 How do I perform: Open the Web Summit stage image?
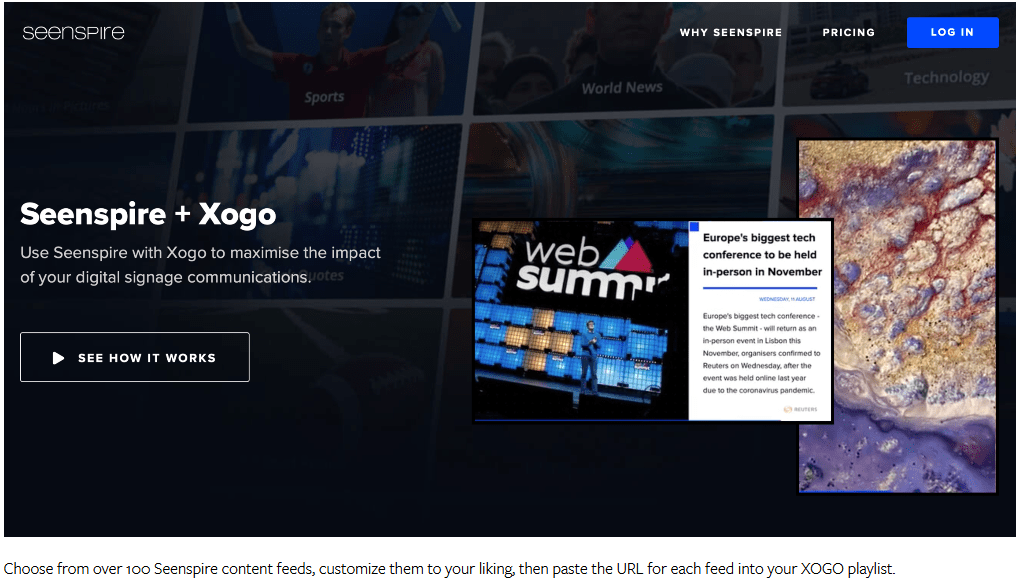[x=581, y=320]
